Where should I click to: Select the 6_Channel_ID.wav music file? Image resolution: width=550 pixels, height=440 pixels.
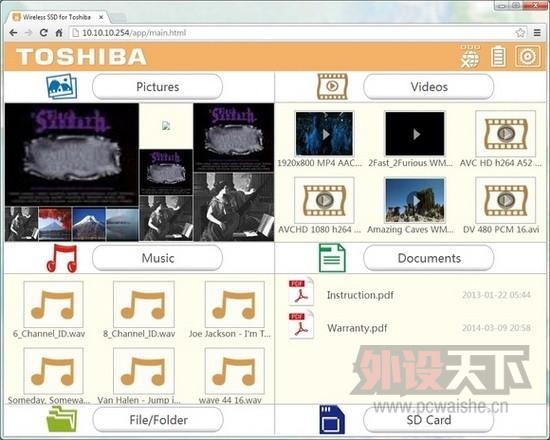point(53,304)
